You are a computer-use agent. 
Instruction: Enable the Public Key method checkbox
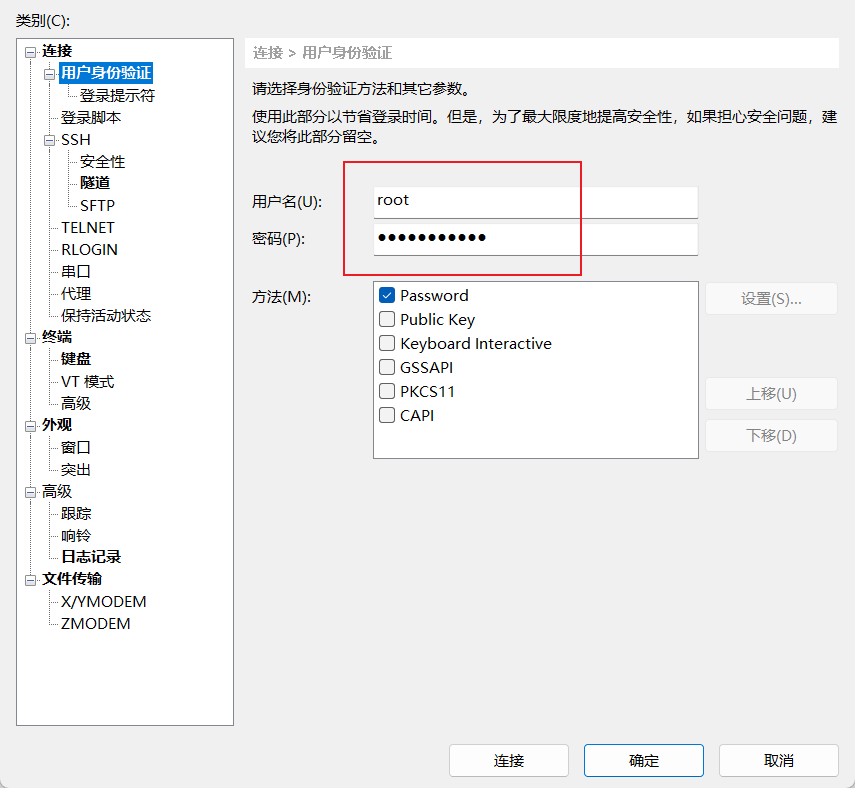point(387,319)
